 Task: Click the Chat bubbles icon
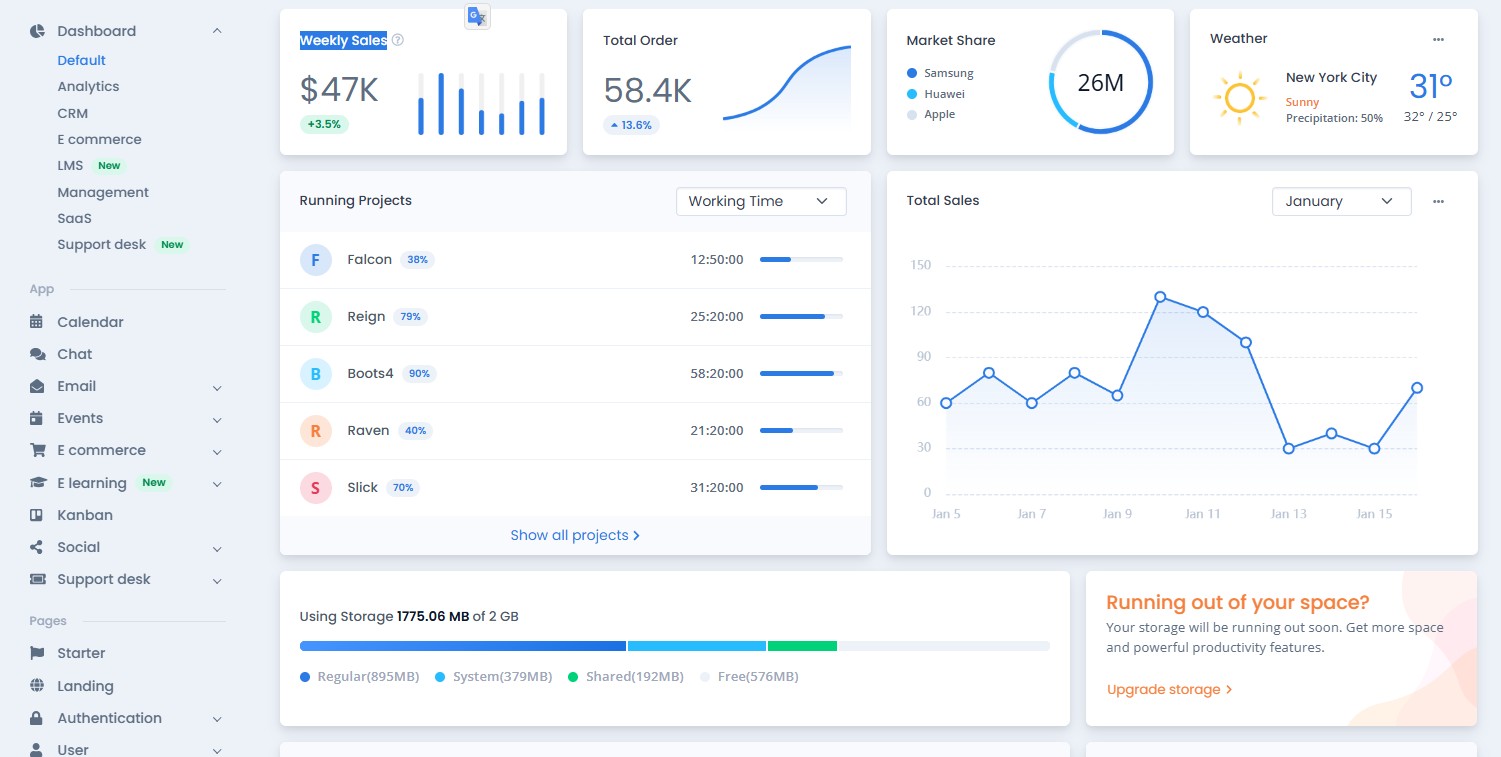(37, 354)
